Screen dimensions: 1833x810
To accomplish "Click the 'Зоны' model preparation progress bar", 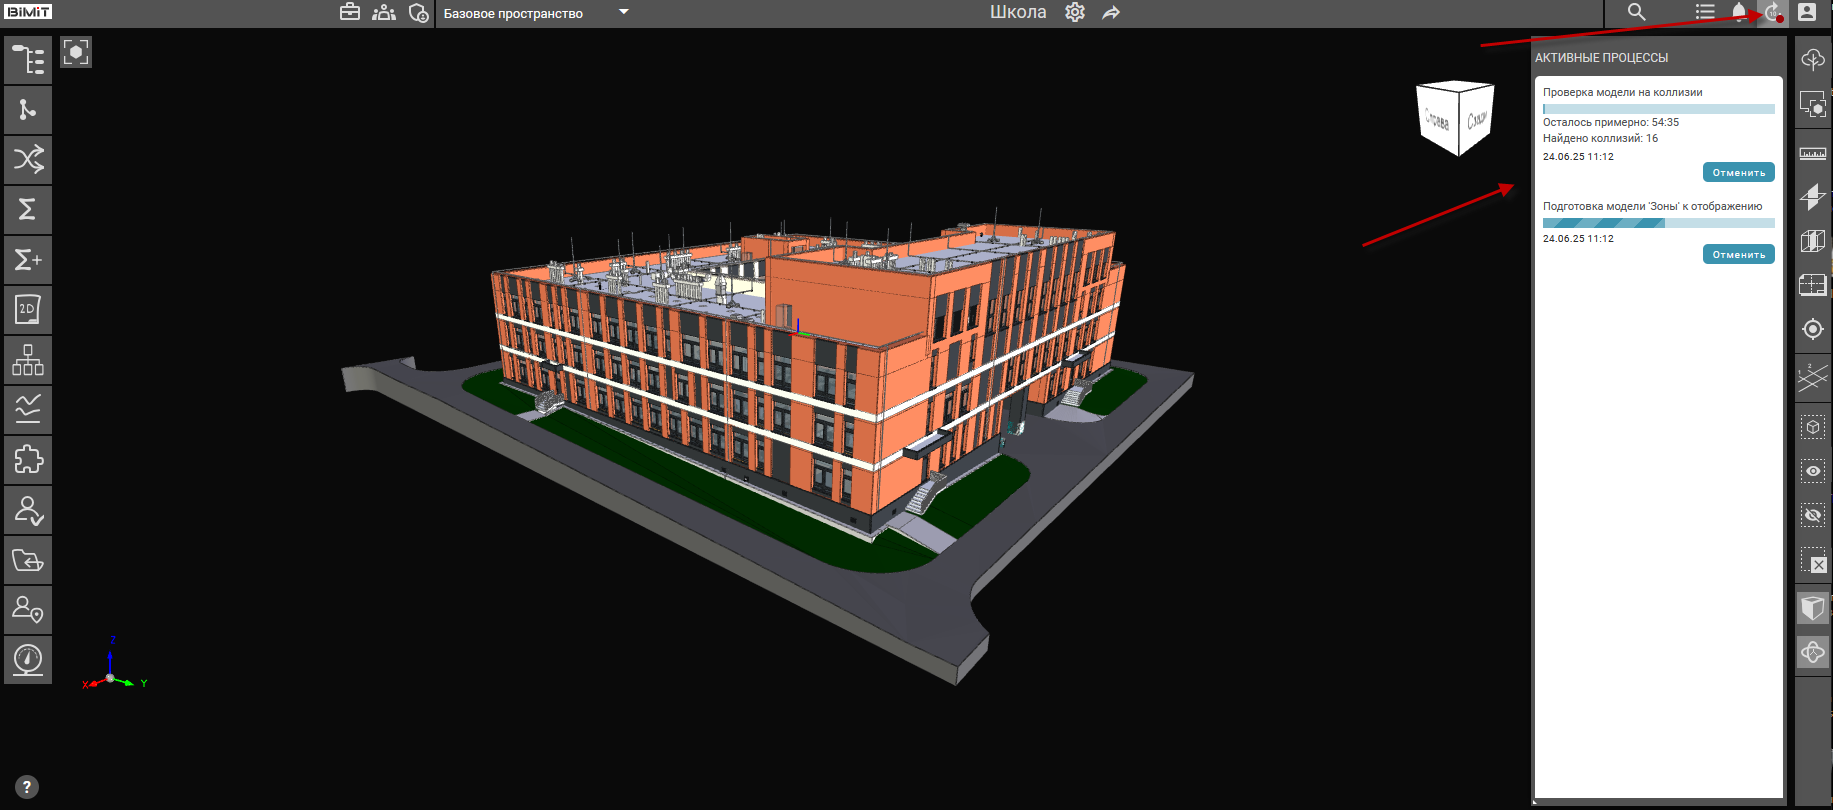I will coord(1658,223).
